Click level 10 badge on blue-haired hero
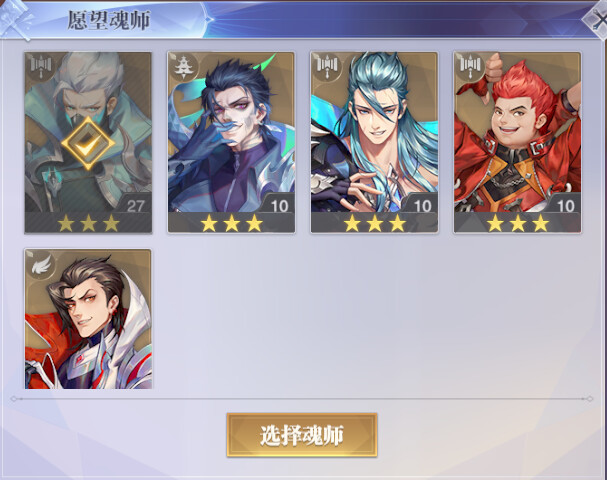The image size is (607, 480). (x=279, y=205)
